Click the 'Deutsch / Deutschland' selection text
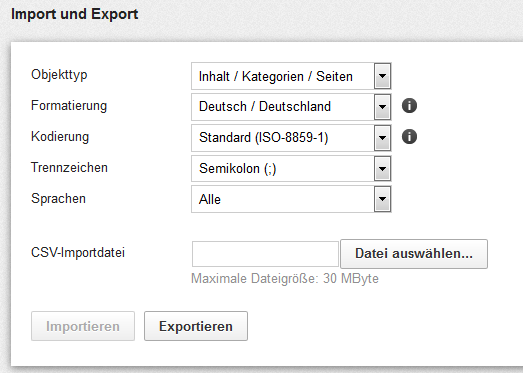Viewport: 523px width, 373px height. pos(265,107)
